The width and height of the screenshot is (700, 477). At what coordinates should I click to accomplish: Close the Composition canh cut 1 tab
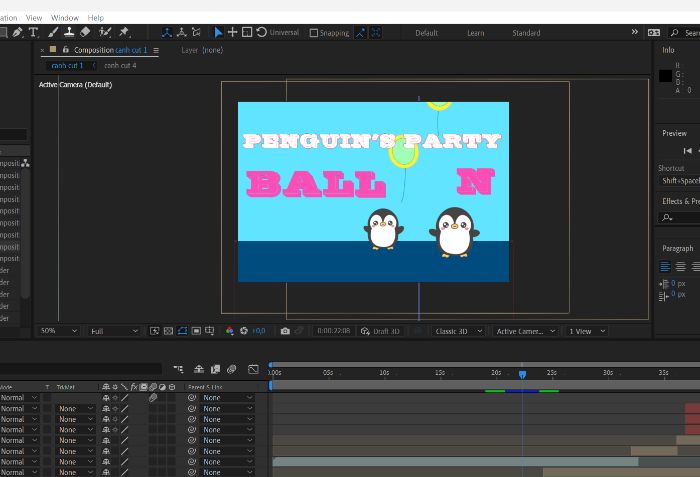point(43,50)
